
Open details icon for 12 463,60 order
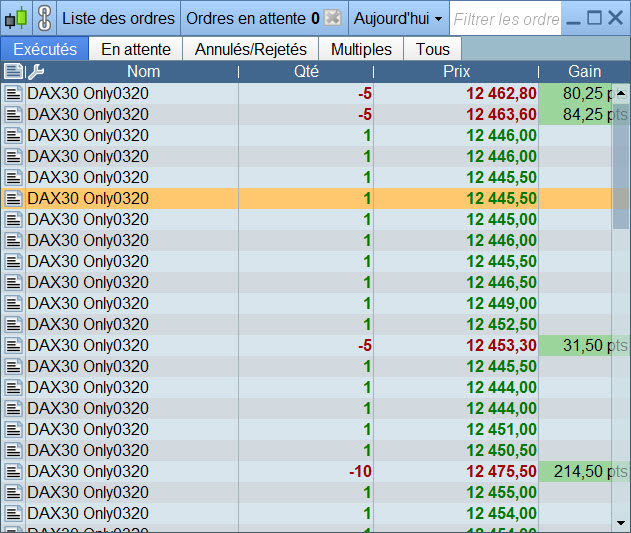click(13, 114)
